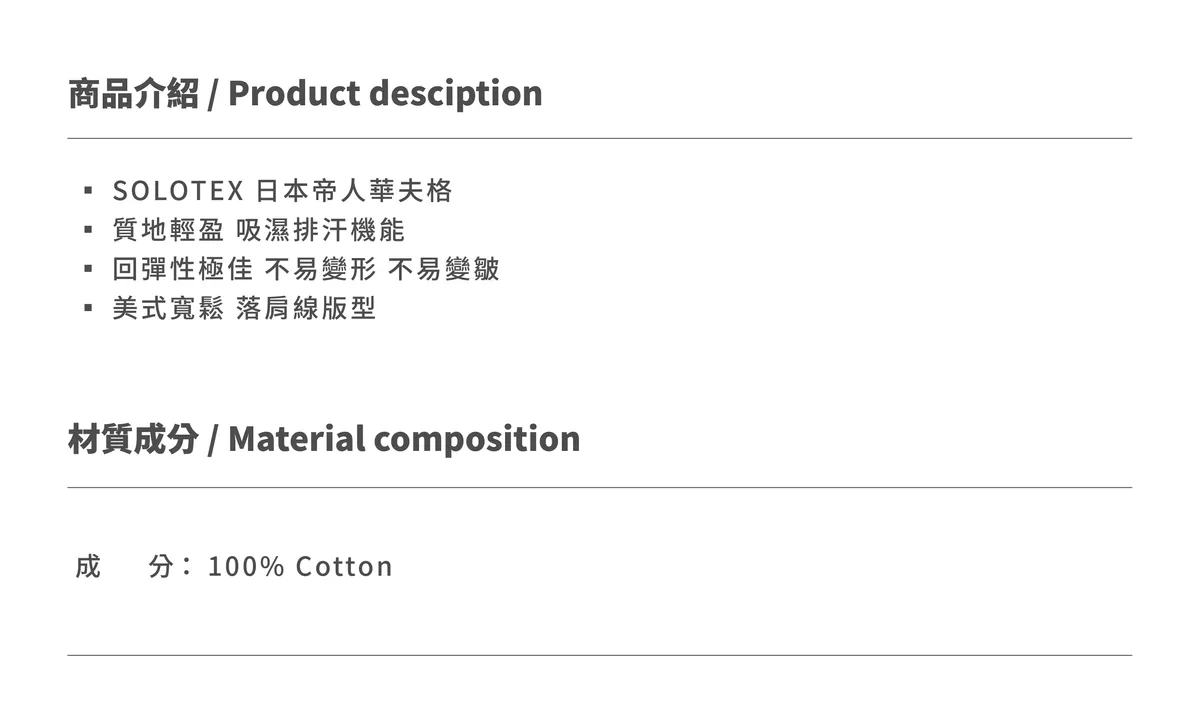
Task: Click the 100% Cotton text
Action: tap(300, 567)
